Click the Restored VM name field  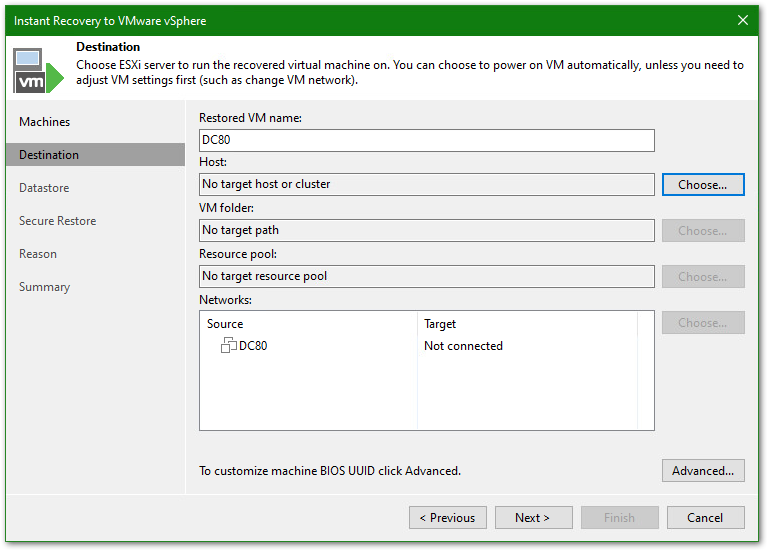426,141
